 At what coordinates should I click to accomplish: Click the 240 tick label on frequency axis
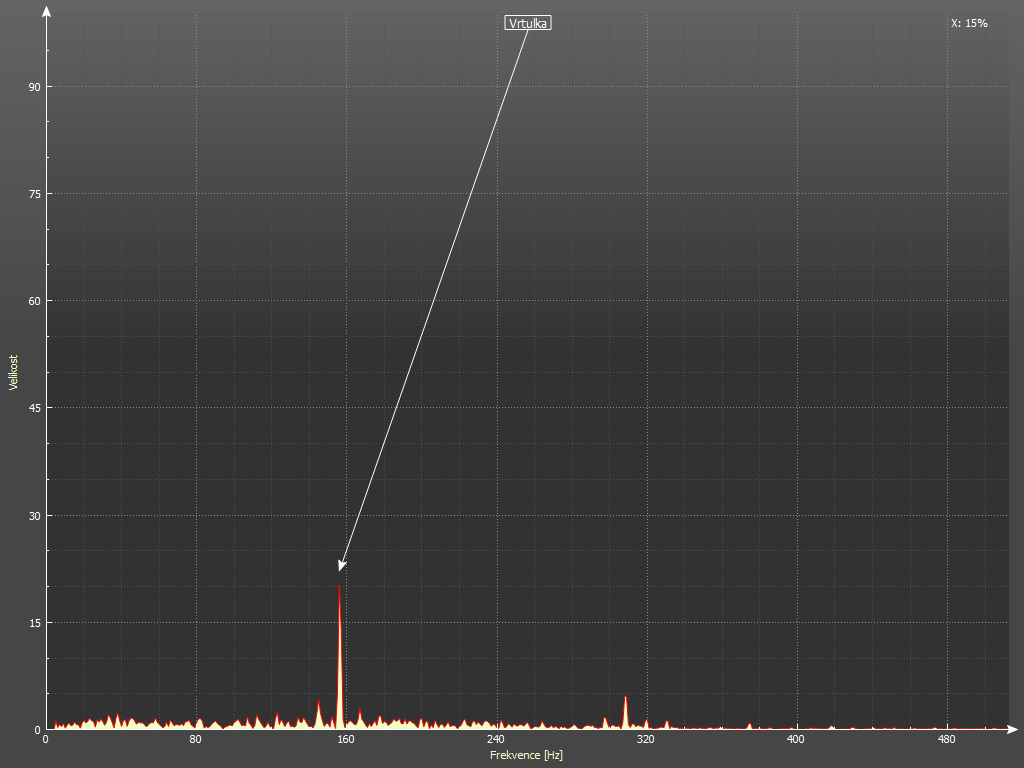pos(496,740)
